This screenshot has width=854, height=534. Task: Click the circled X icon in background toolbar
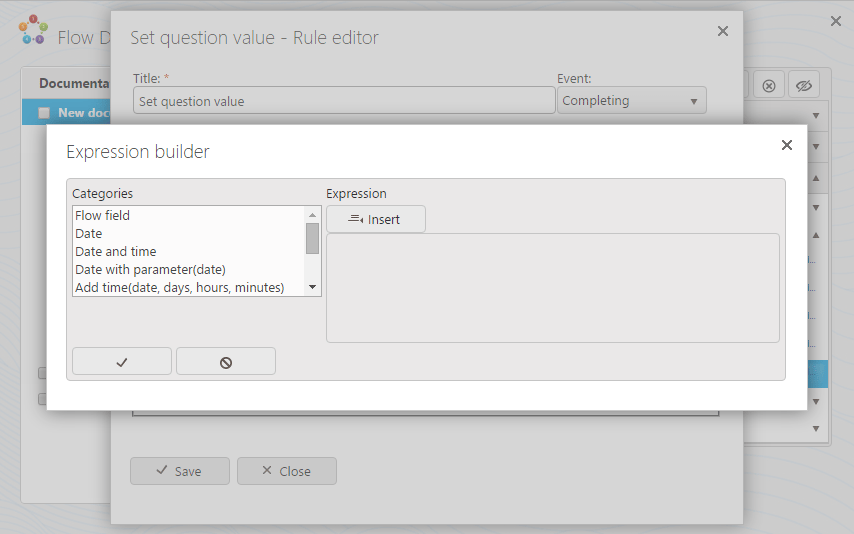[769, 86]
